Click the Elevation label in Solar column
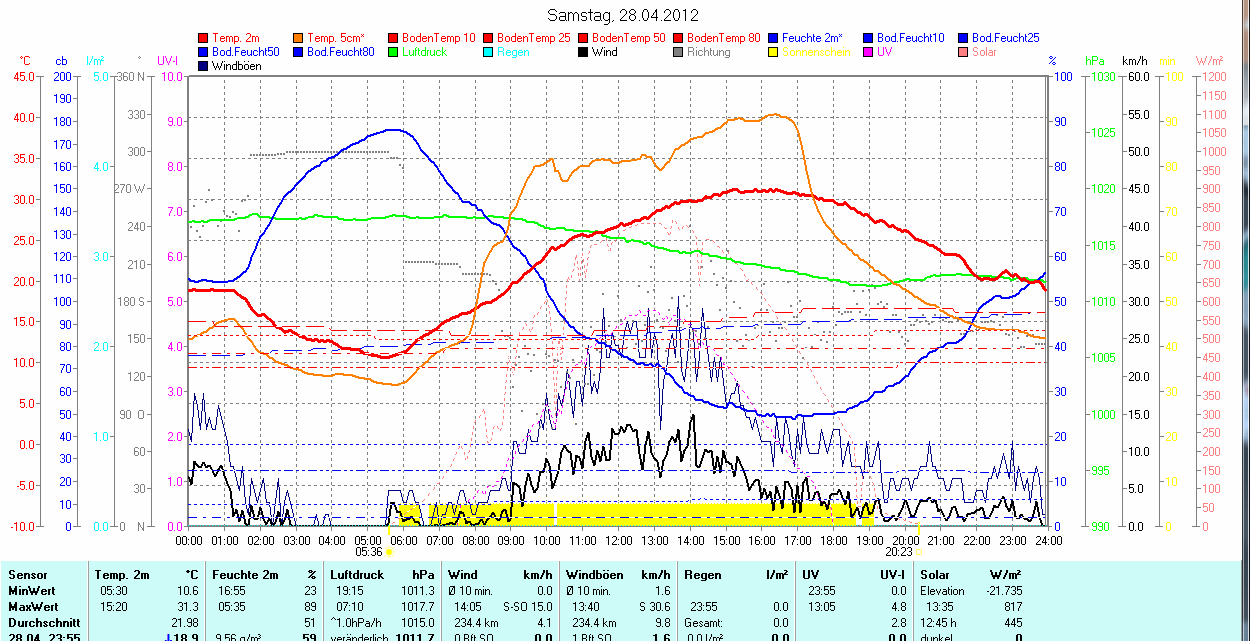Viewport: 1250px width, 641px height. coord(941,591)
